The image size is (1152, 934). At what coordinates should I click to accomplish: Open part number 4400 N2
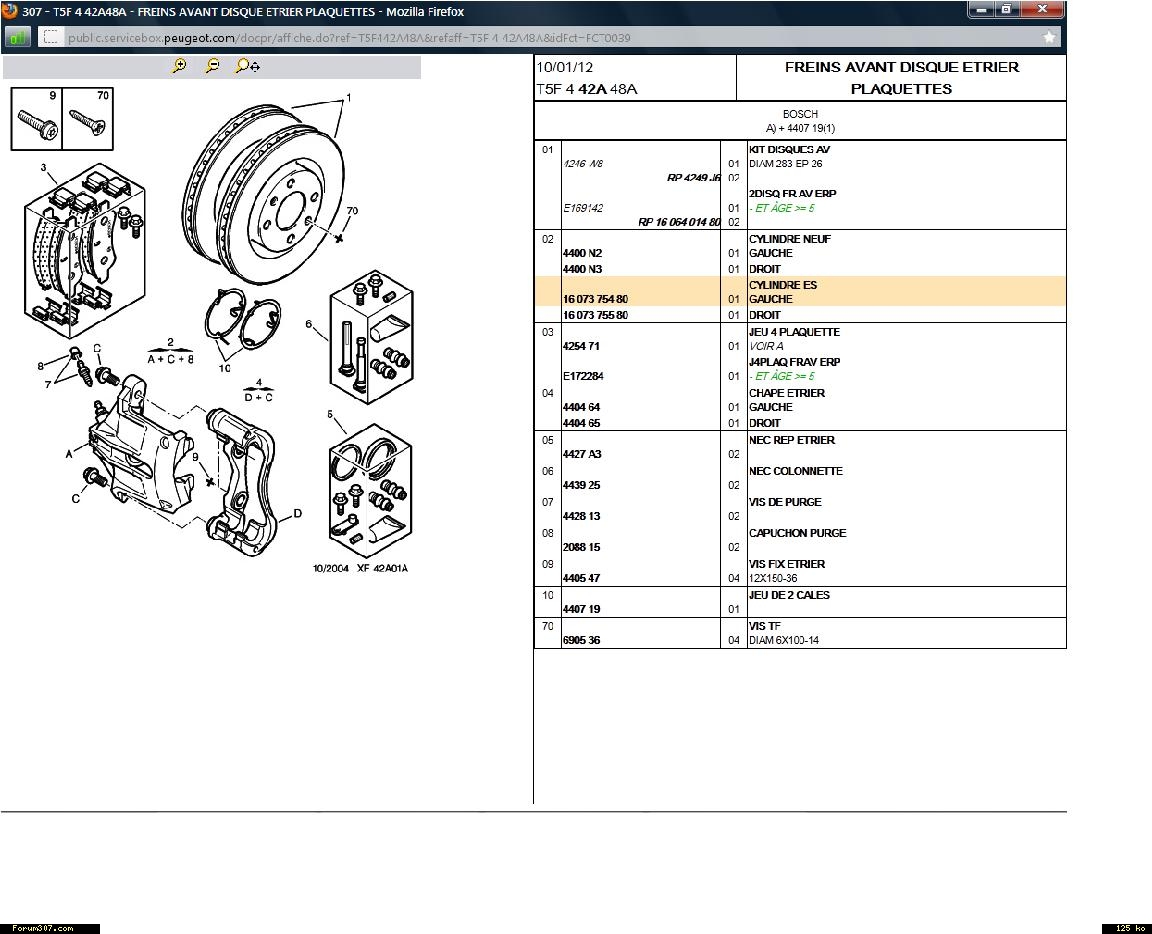(582, 254)
